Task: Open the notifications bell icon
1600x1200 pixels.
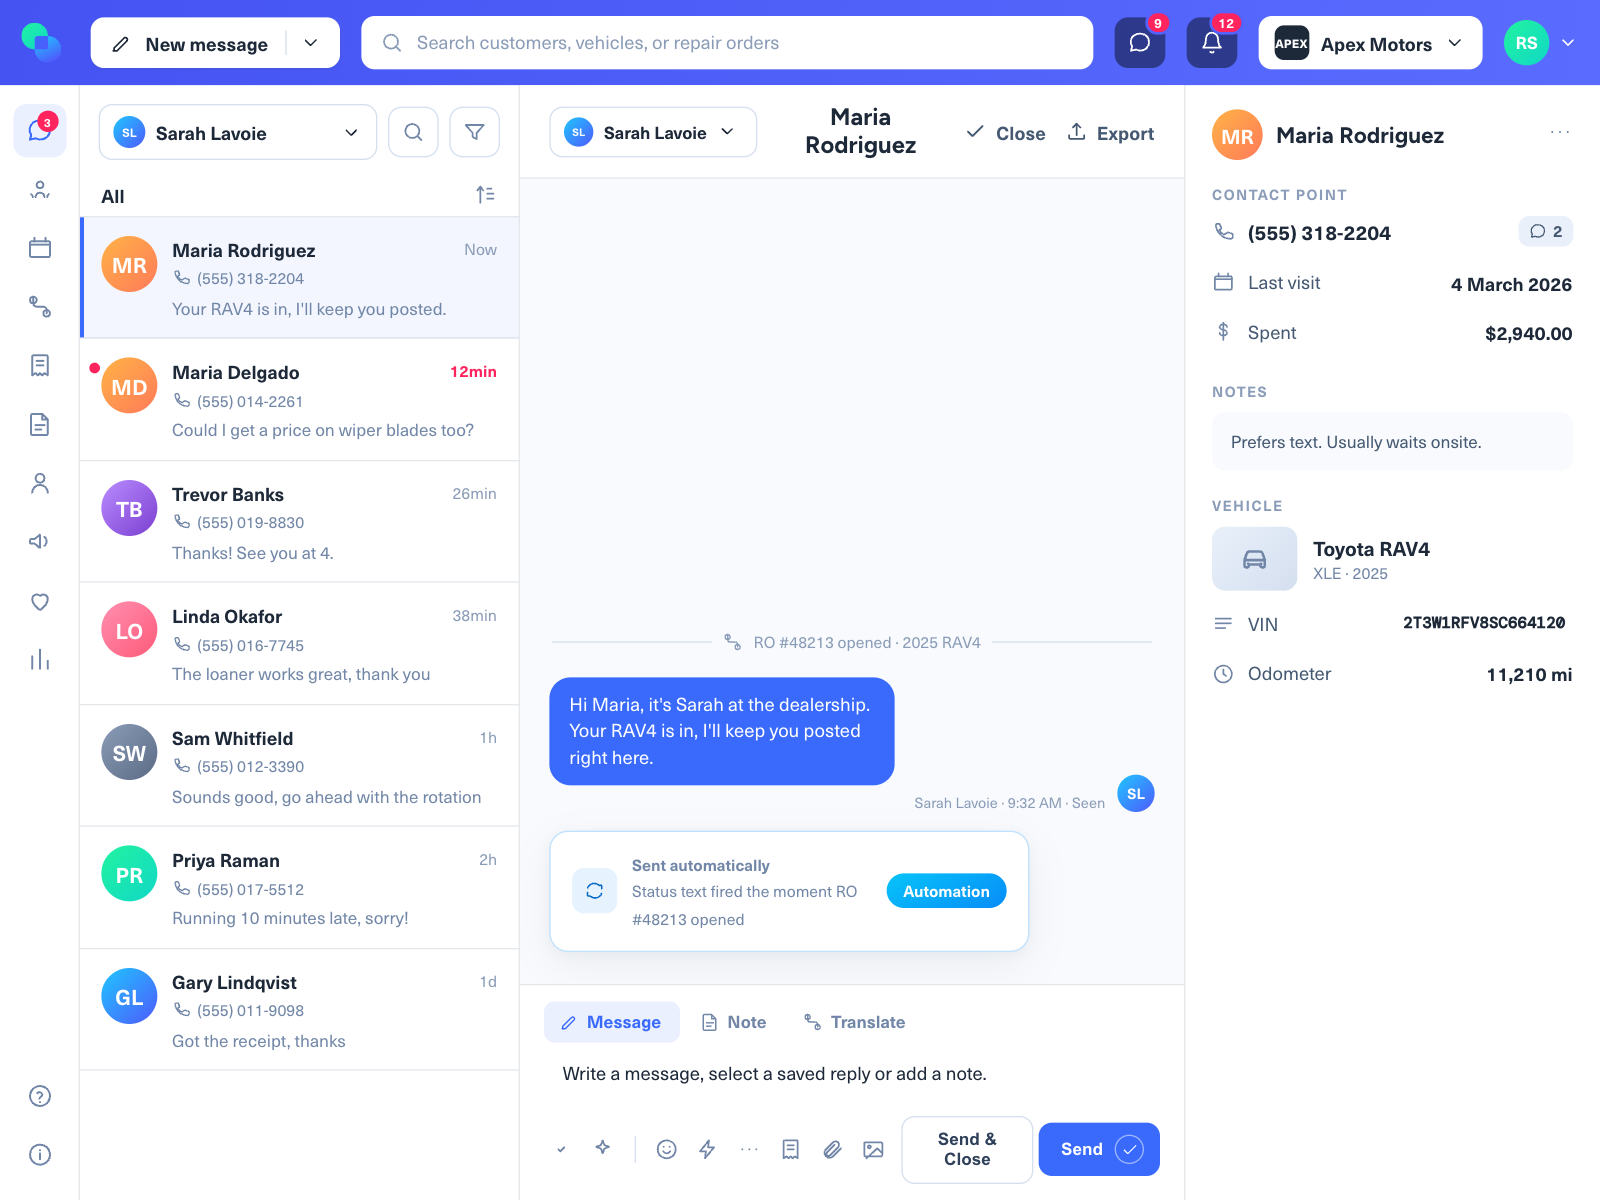Action: 1211,43
